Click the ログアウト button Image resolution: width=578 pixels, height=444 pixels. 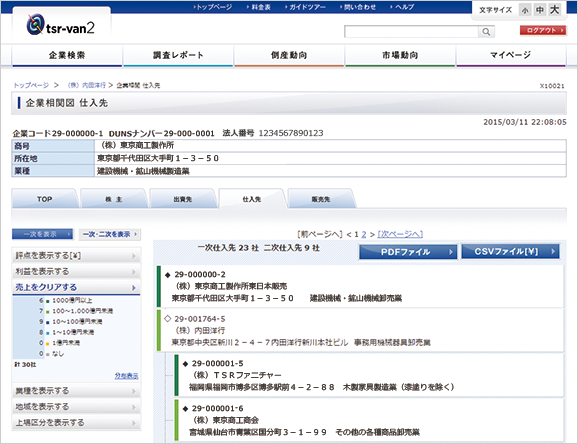pos(543,30)
